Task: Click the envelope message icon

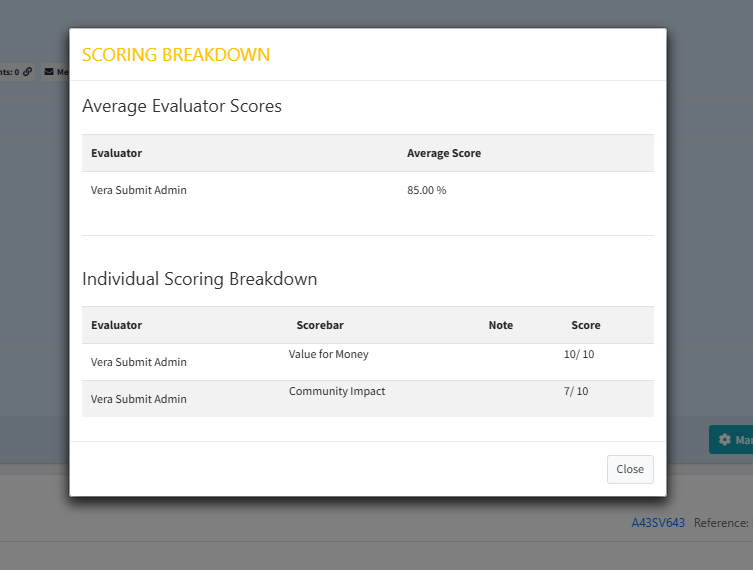Action: 49,72
